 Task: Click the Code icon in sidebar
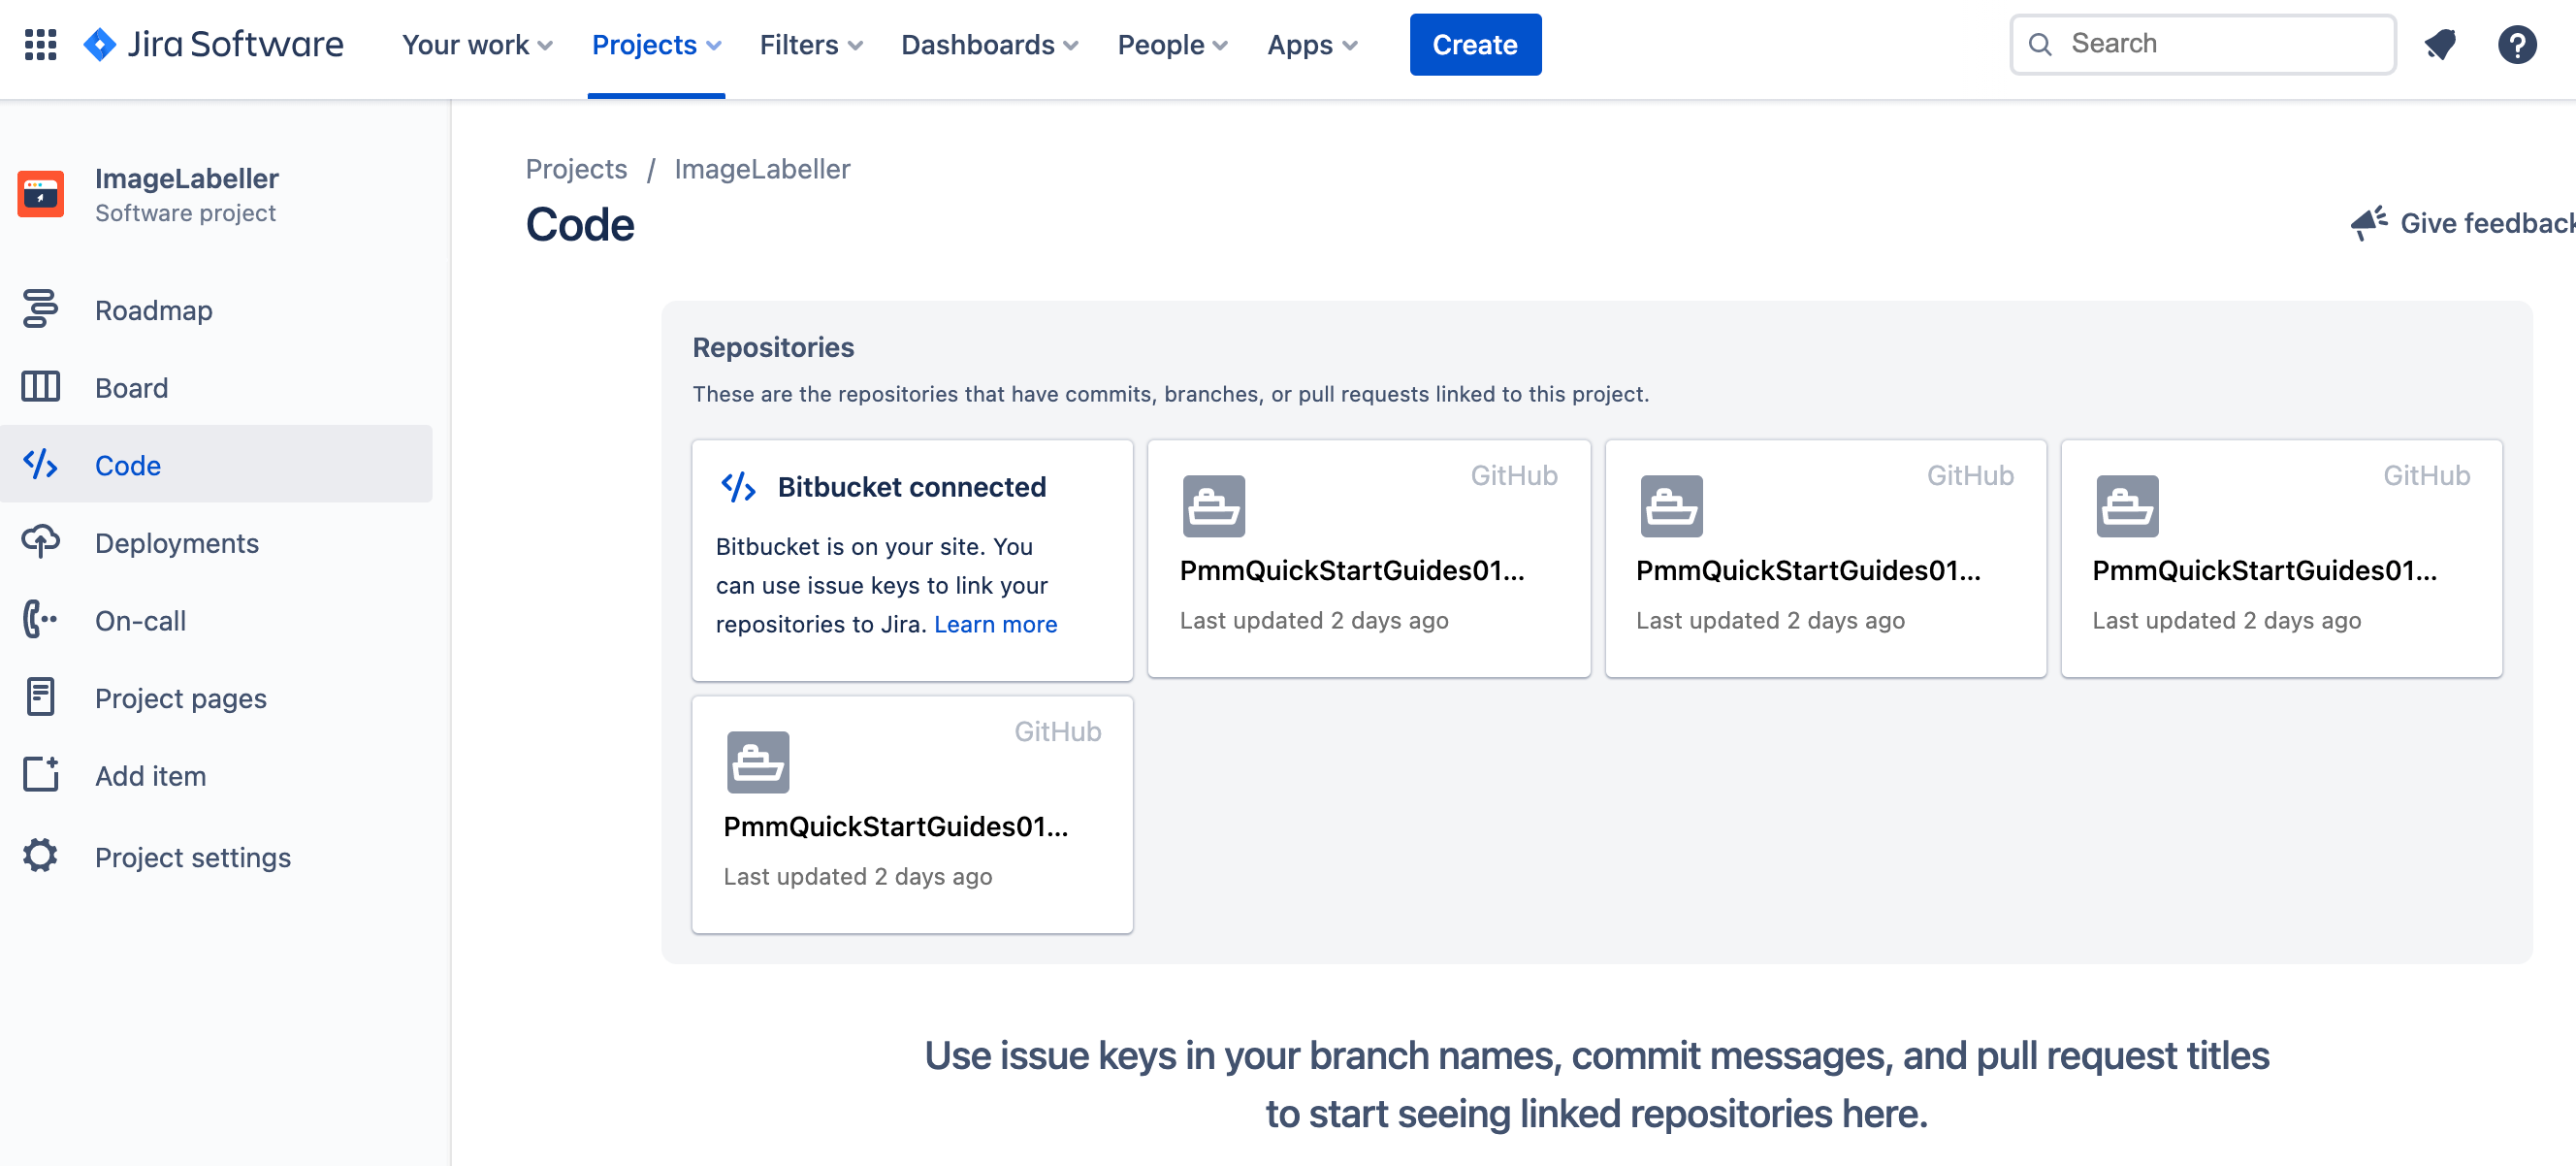[40, 463]
